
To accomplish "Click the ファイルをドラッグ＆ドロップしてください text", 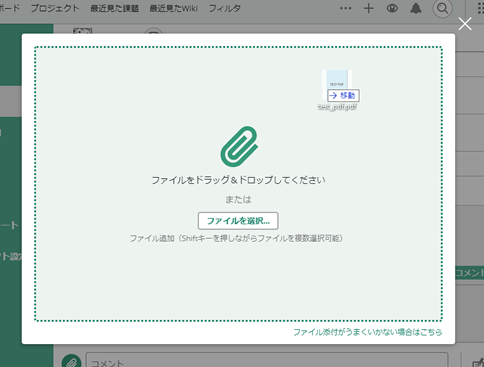I will click(x=238, y=180).
